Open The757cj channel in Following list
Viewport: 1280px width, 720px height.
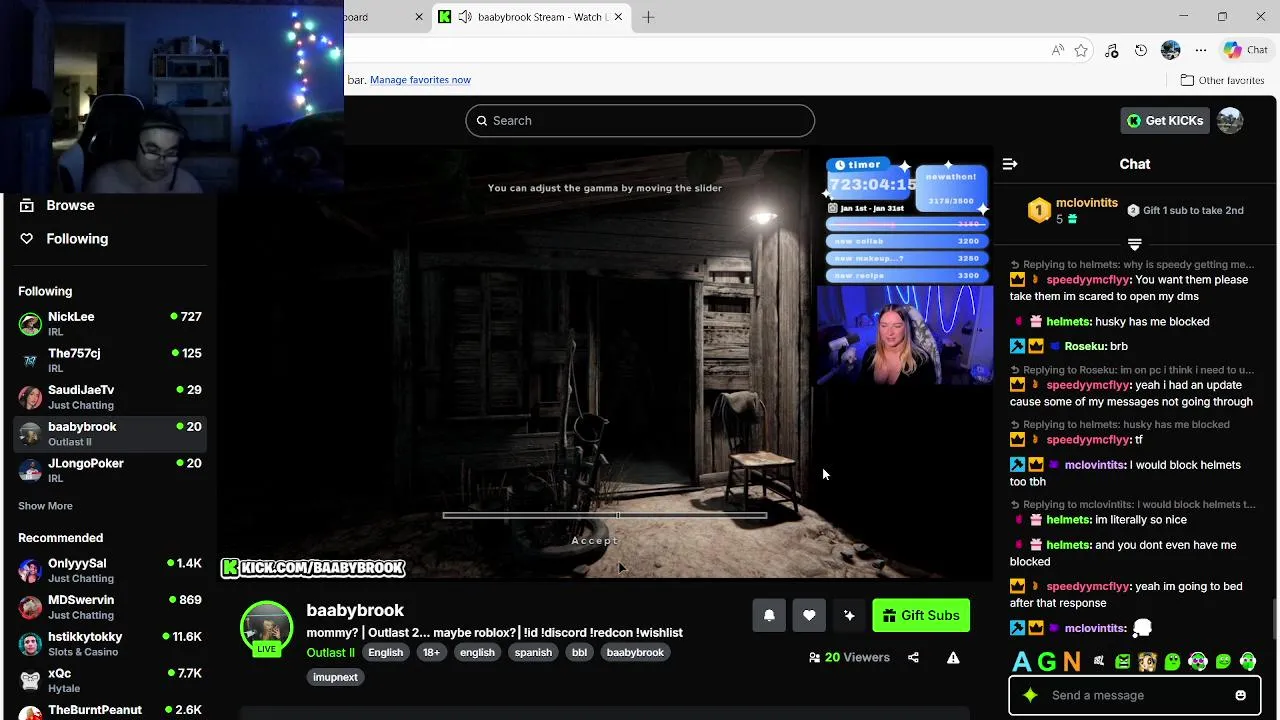(110, 361)
